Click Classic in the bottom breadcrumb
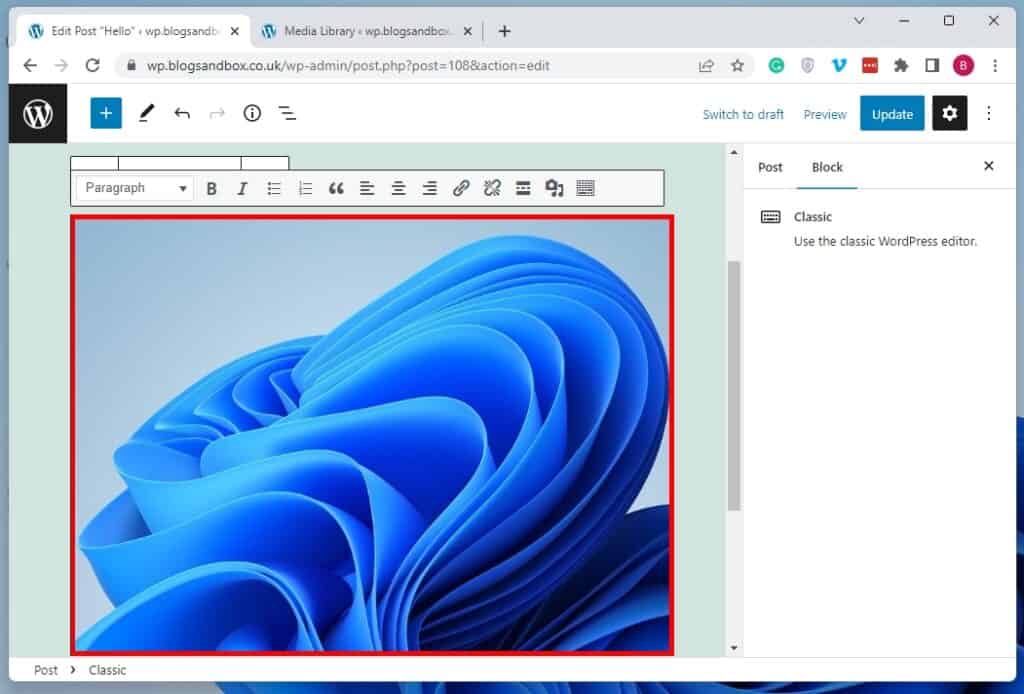This screenshot has width=1024, height=694. 107,670
